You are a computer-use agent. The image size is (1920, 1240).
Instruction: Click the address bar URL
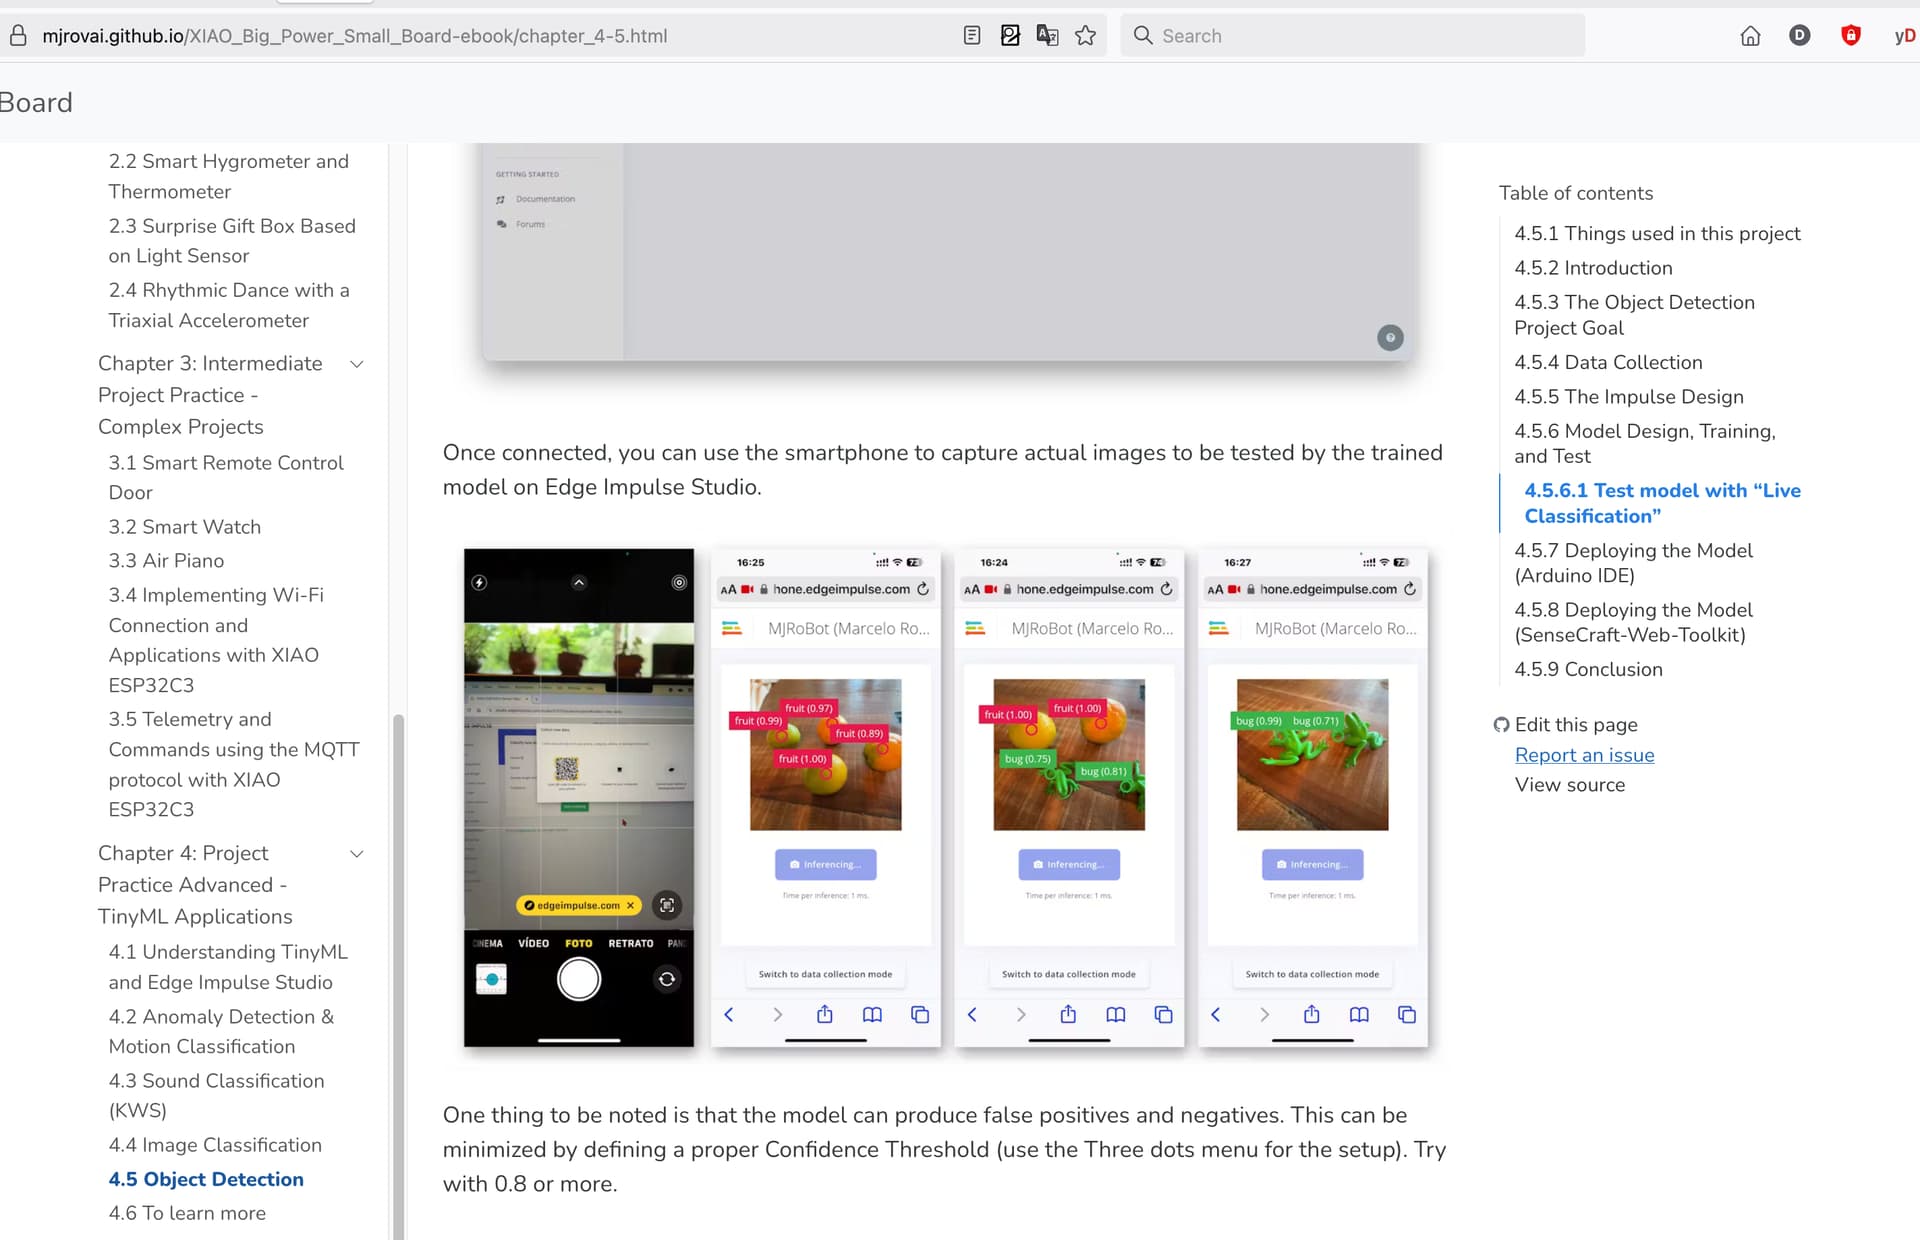tap(354, 36)
